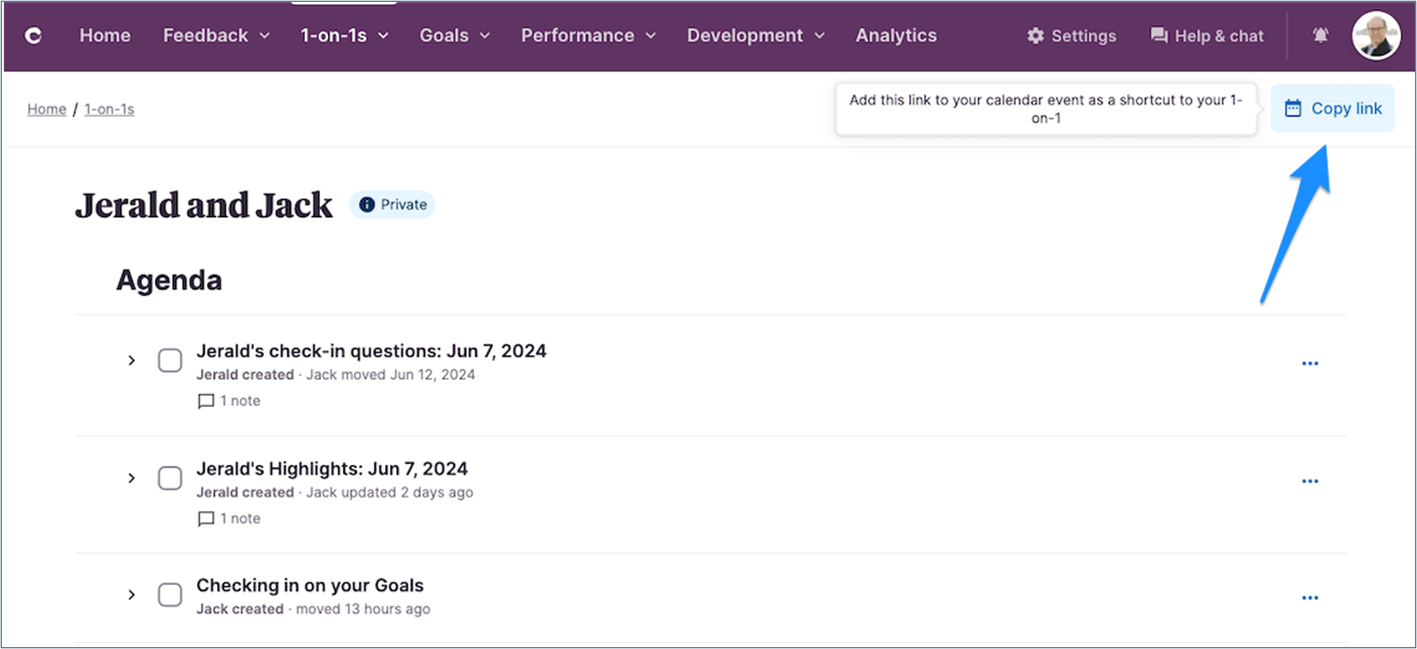The width and height of the screenshot is (1417, 649).
Task: Open more options for Jerald's check-in questions
Action: (1309, 364)
